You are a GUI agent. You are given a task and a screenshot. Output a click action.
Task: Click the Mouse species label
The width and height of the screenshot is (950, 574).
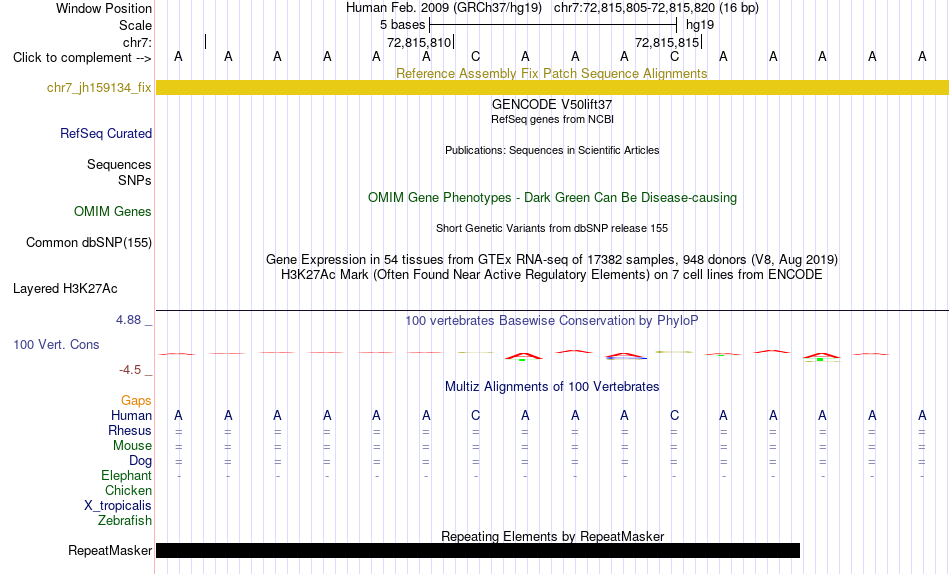[x=132, y=446]
